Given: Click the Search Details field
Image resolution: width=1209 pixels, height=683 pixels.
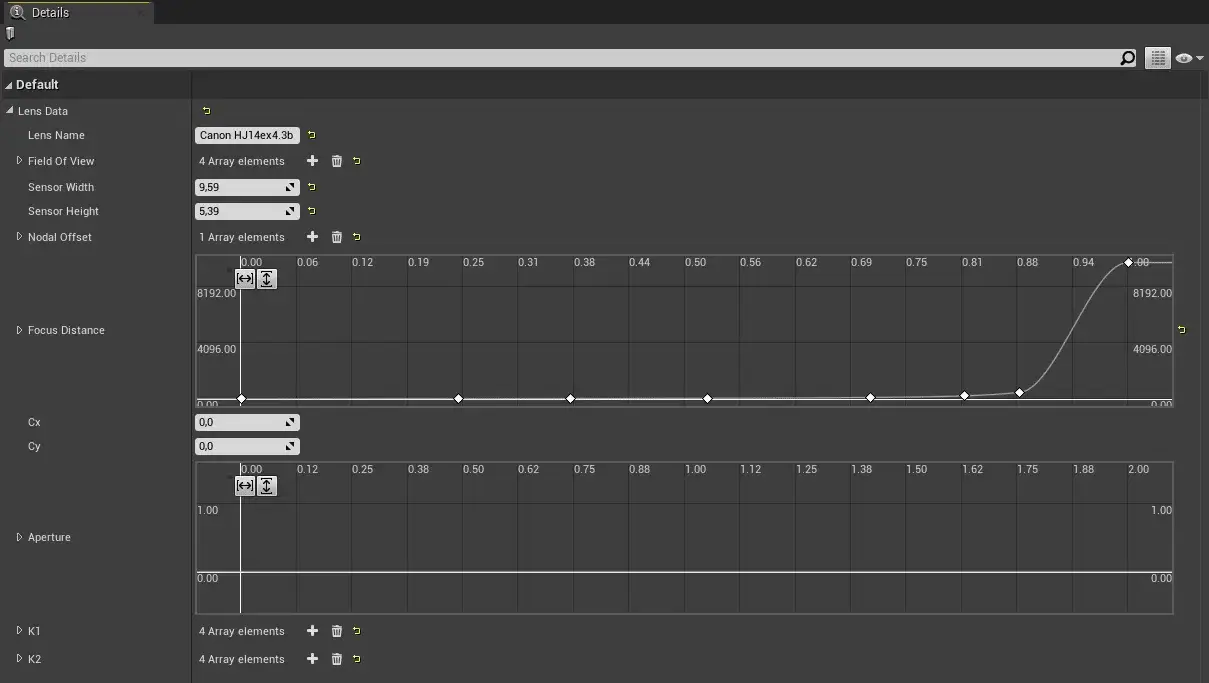Looking at the screenshot, I should pyautogui.click(x=560, y=58).
